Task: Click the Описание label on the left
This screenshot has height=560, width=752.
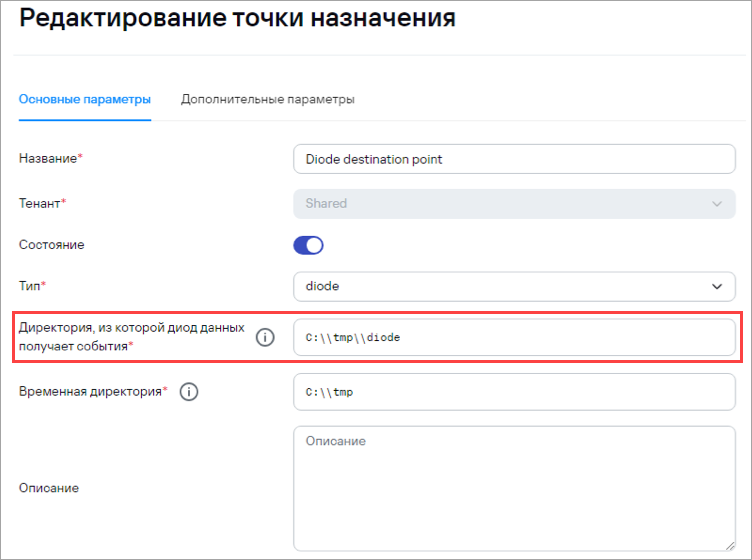Action: (49, 488)
